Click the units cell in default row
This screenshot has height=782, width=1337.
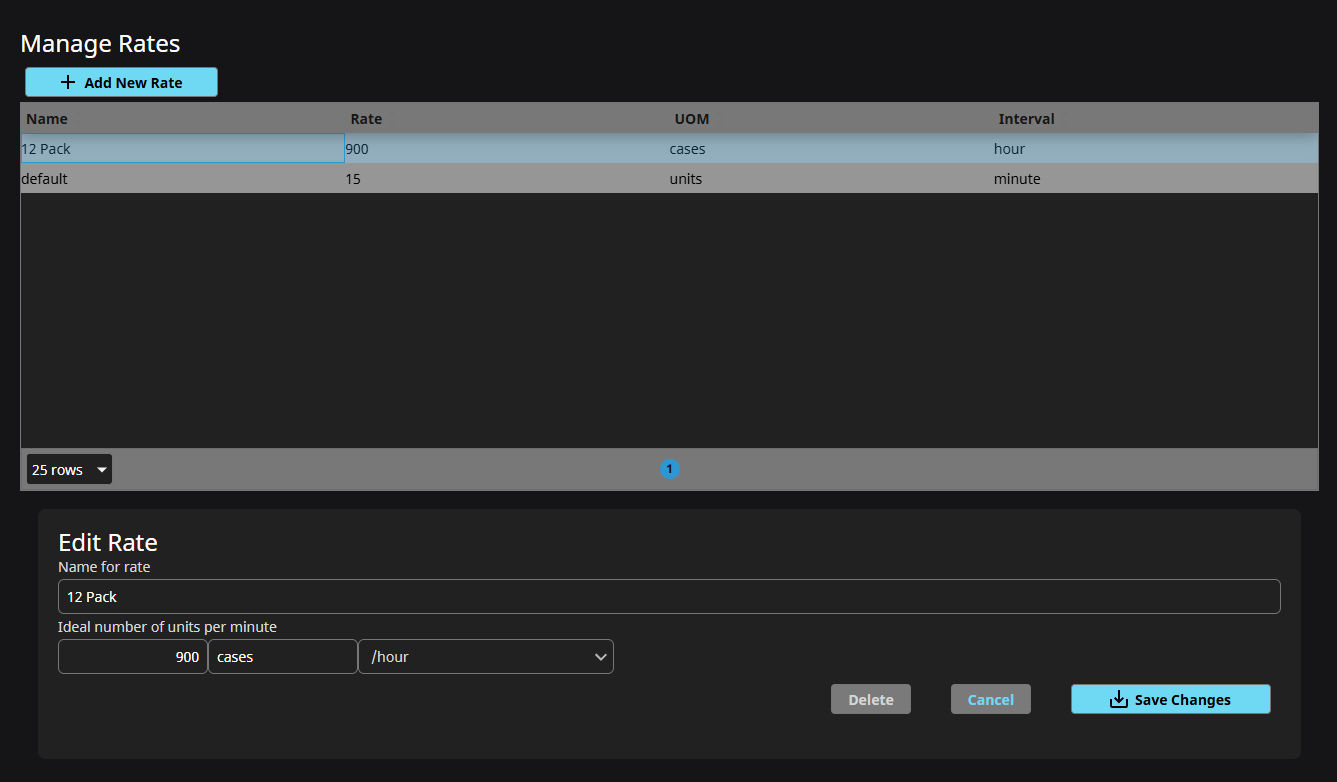pyautogui.click(x=686, y=179)
